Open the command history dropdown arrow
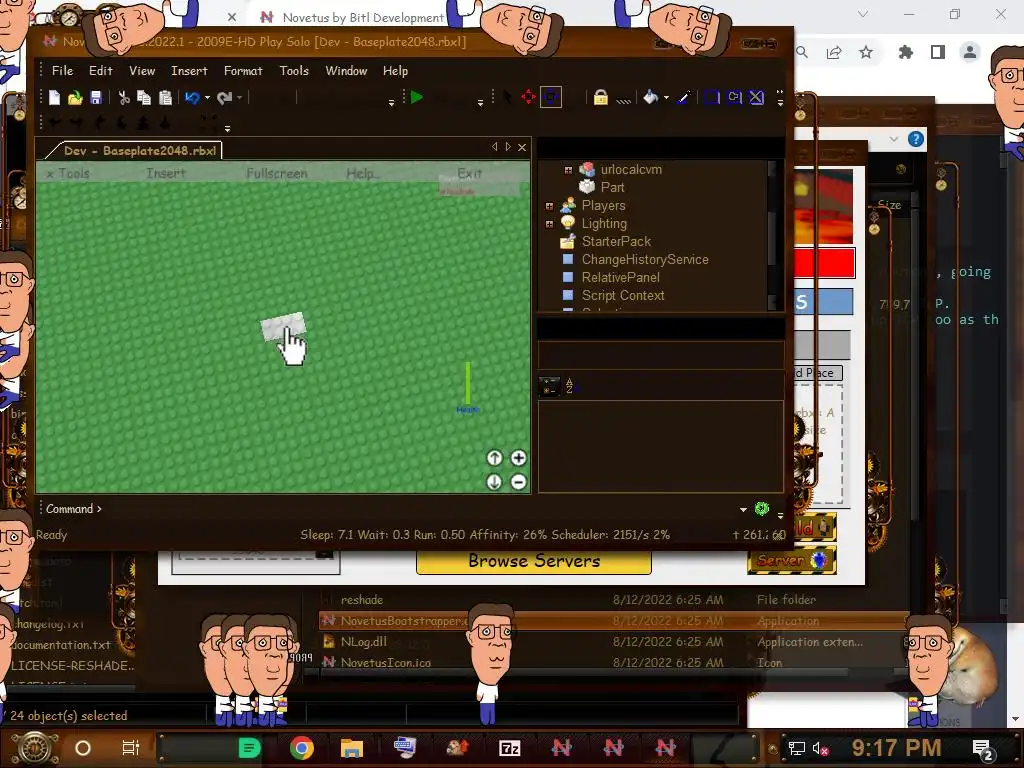 (743, 509)
